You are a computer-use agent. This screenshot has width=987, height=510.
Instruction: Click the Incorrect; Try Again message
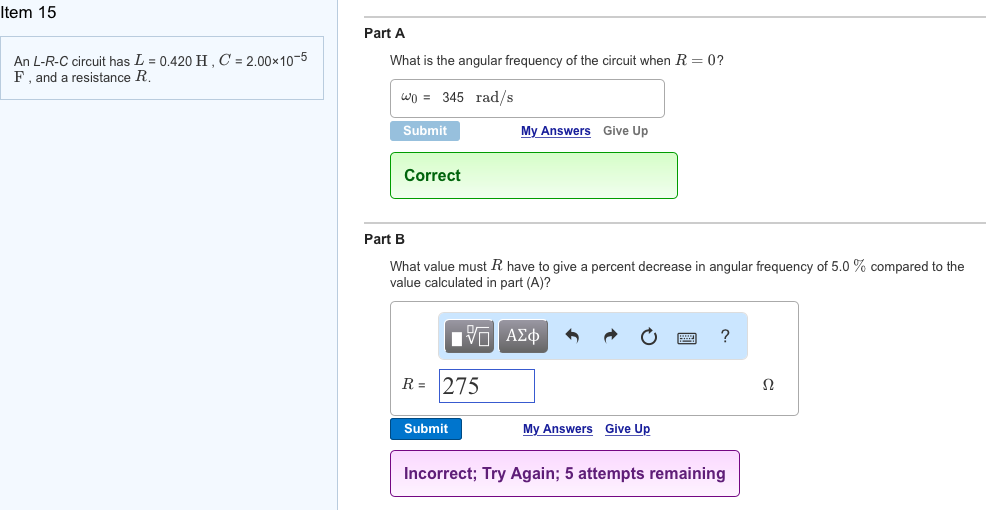[x=564, y=473]
